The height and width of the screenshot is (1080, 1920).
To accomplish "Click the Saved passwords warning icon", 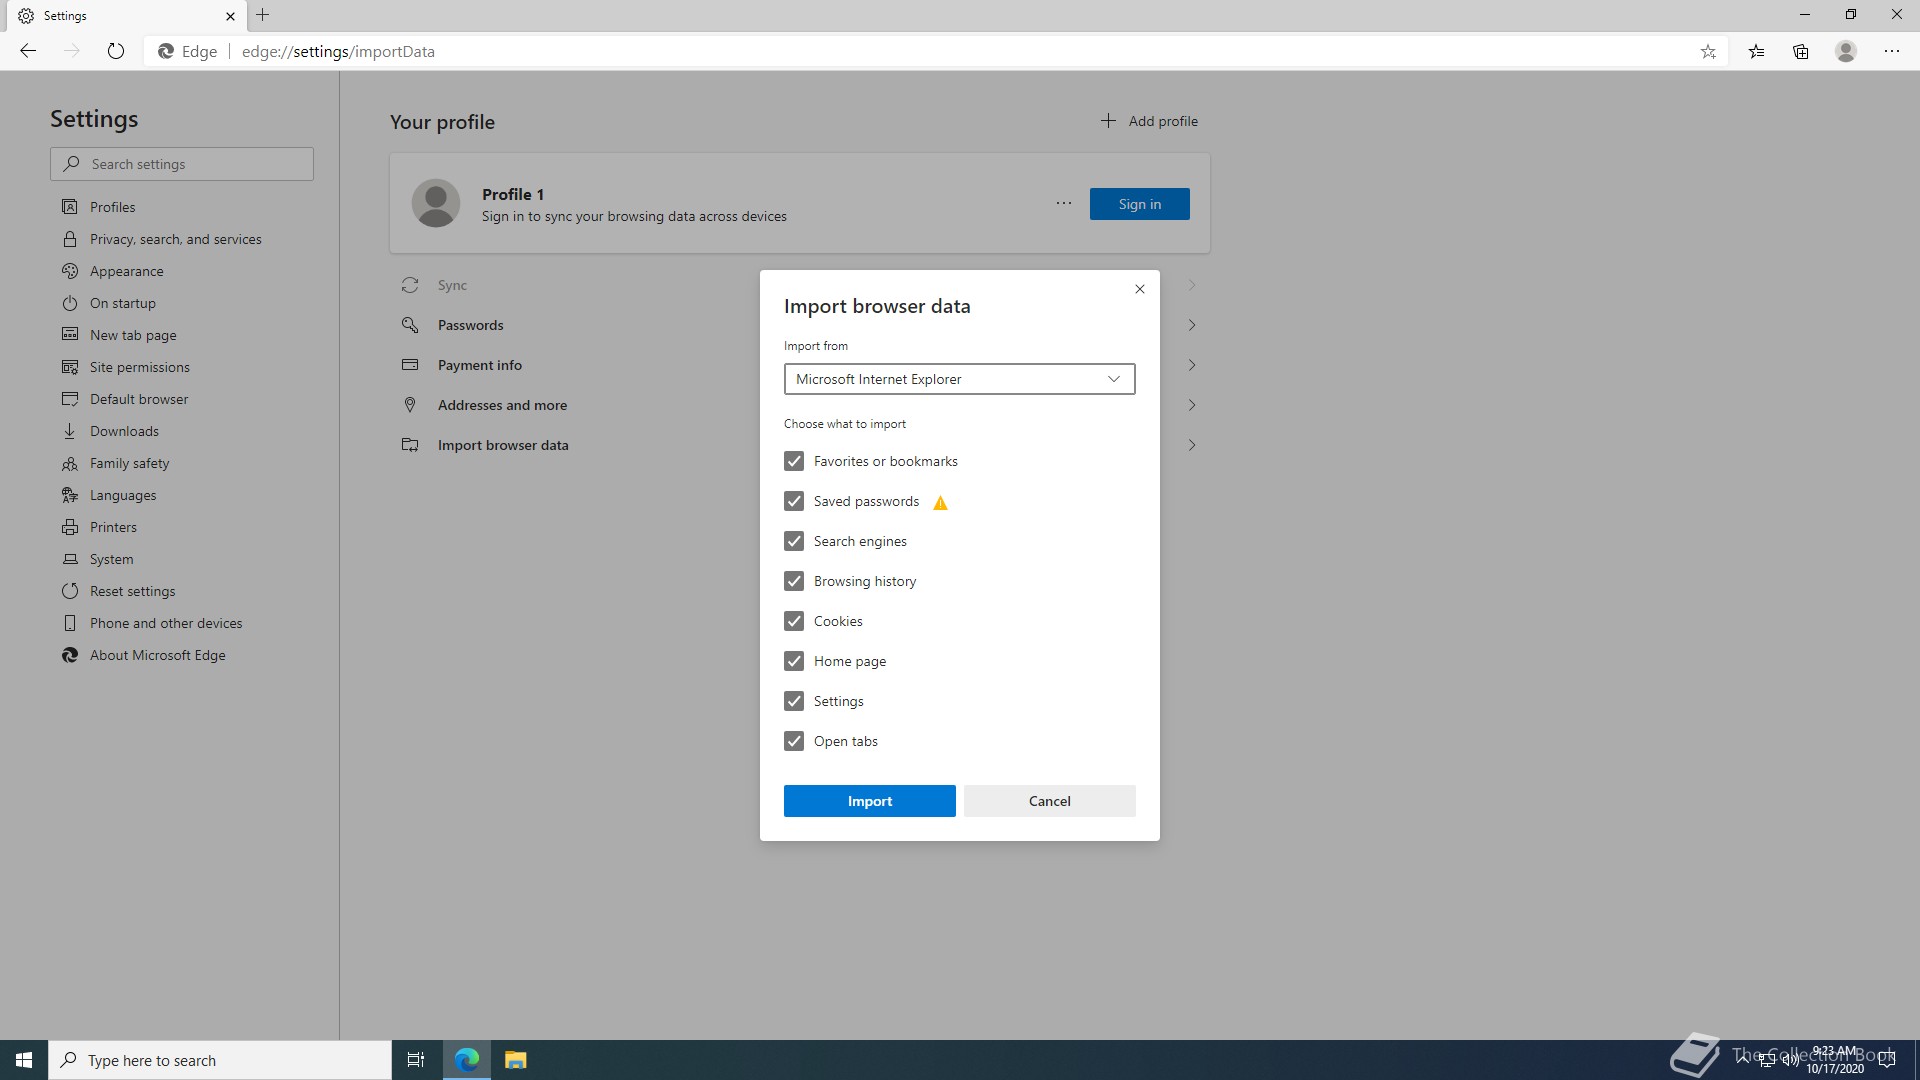I will (940, 503).
